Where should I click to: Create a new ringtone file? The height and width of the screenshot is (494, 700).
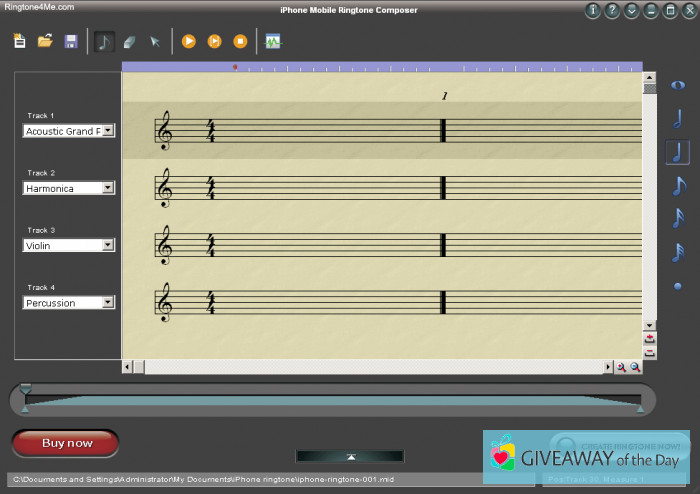20,41
